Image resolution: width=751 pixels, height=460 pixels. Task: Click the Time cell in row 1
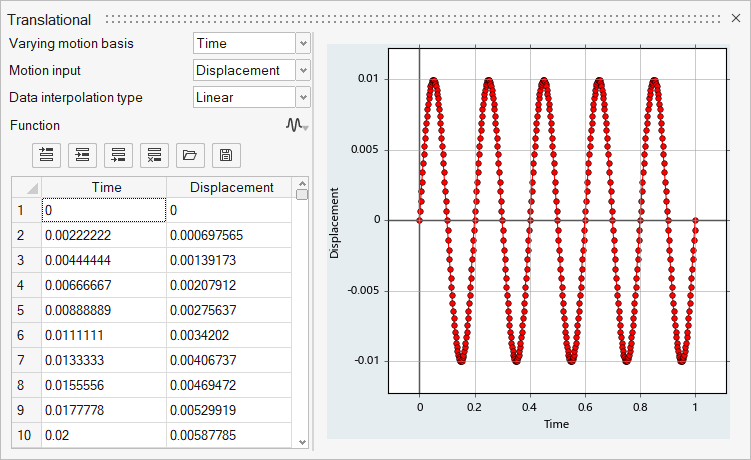click(104, 211)
